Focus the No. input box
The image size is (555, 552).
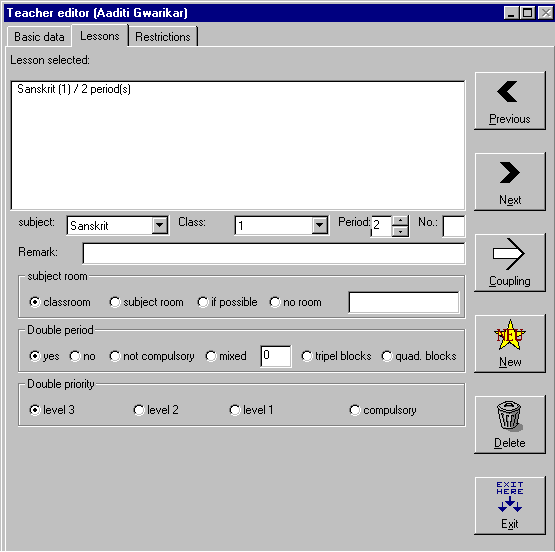(x=453, y=226)
